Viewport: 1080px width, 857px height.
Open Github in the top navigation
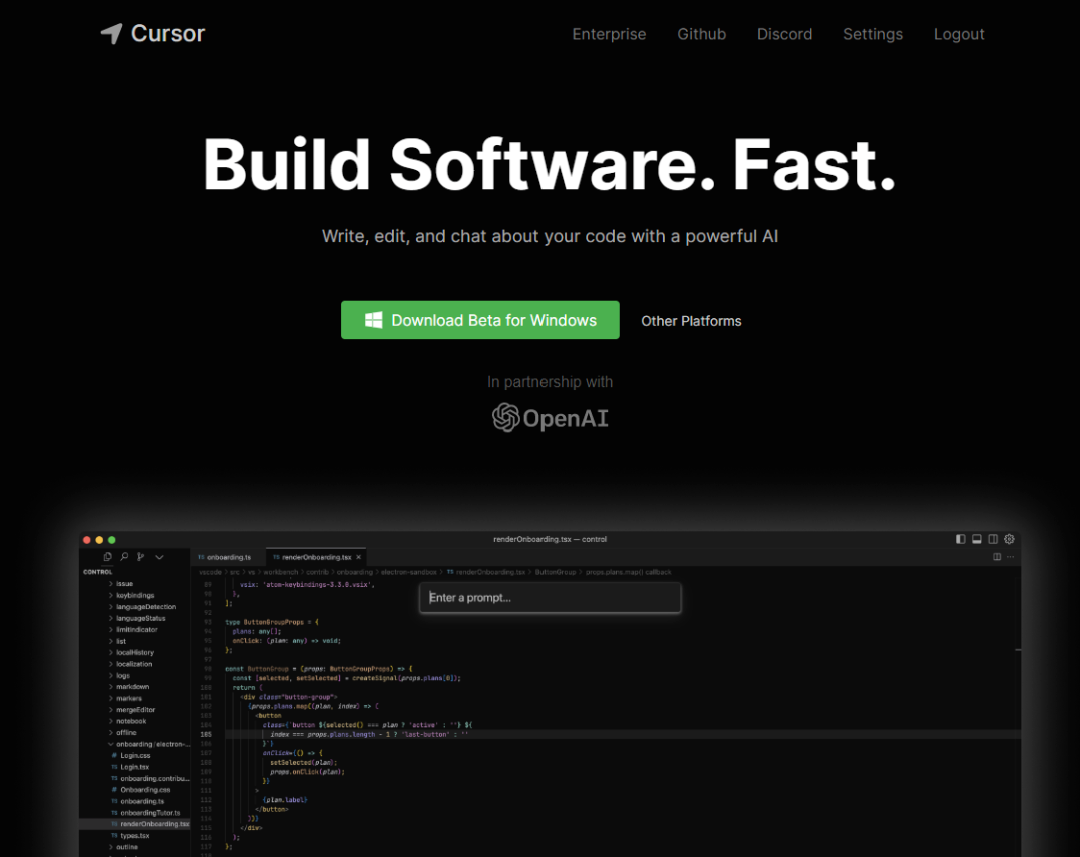click(x=702, y=34)
